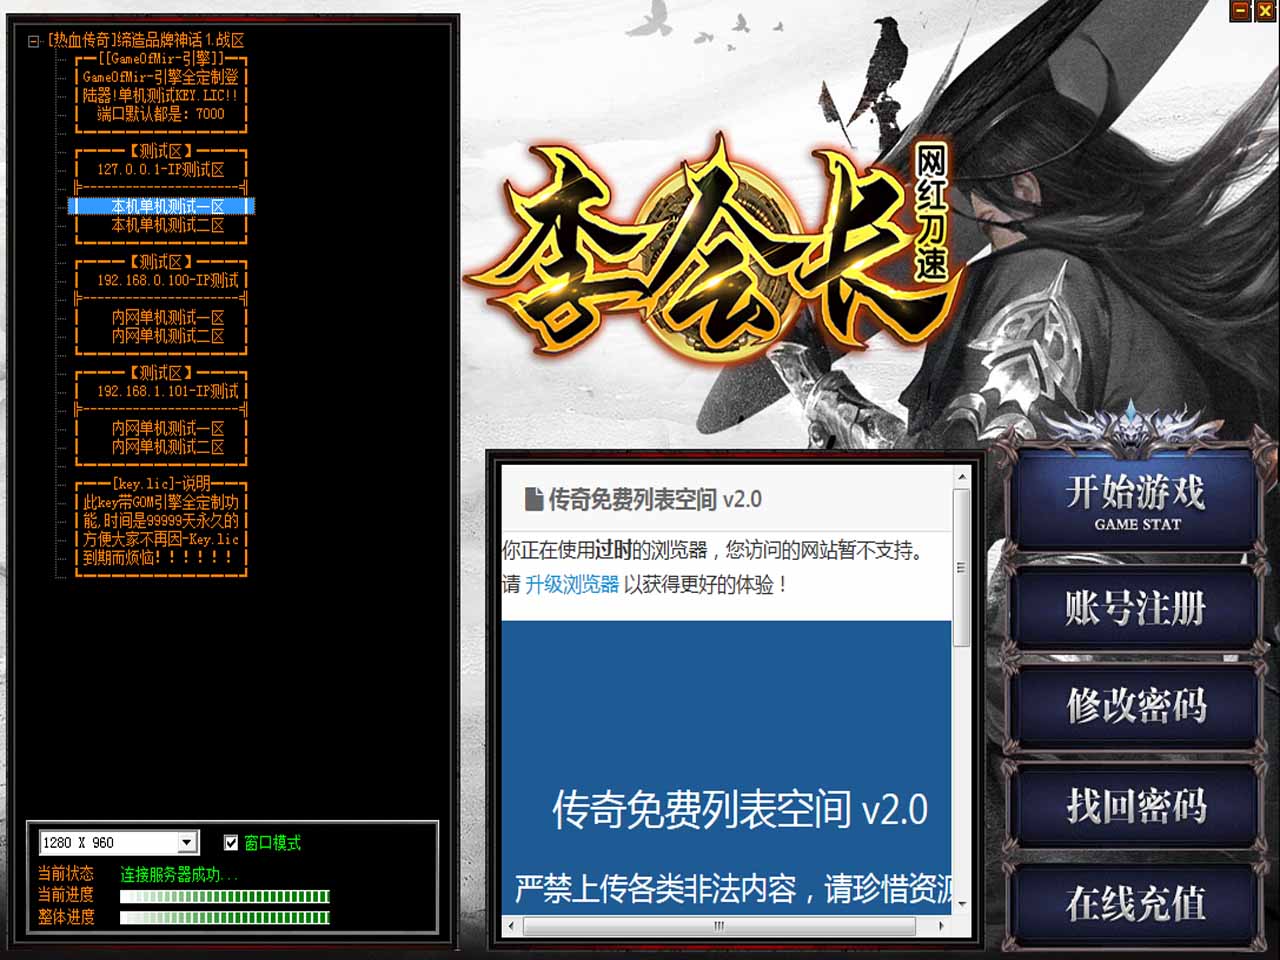Select server 本机单机测试一区
This screenshot has width=1280, height=960.
(167, 207)
